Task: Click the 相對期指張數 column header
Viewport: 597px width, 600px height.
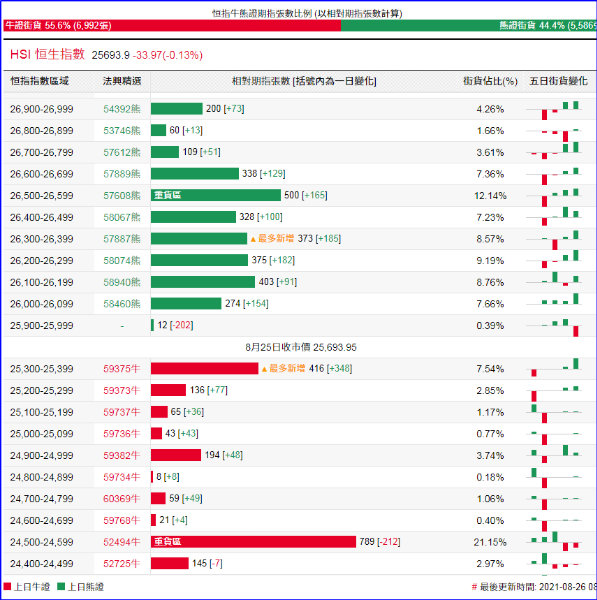Action: 304,81
